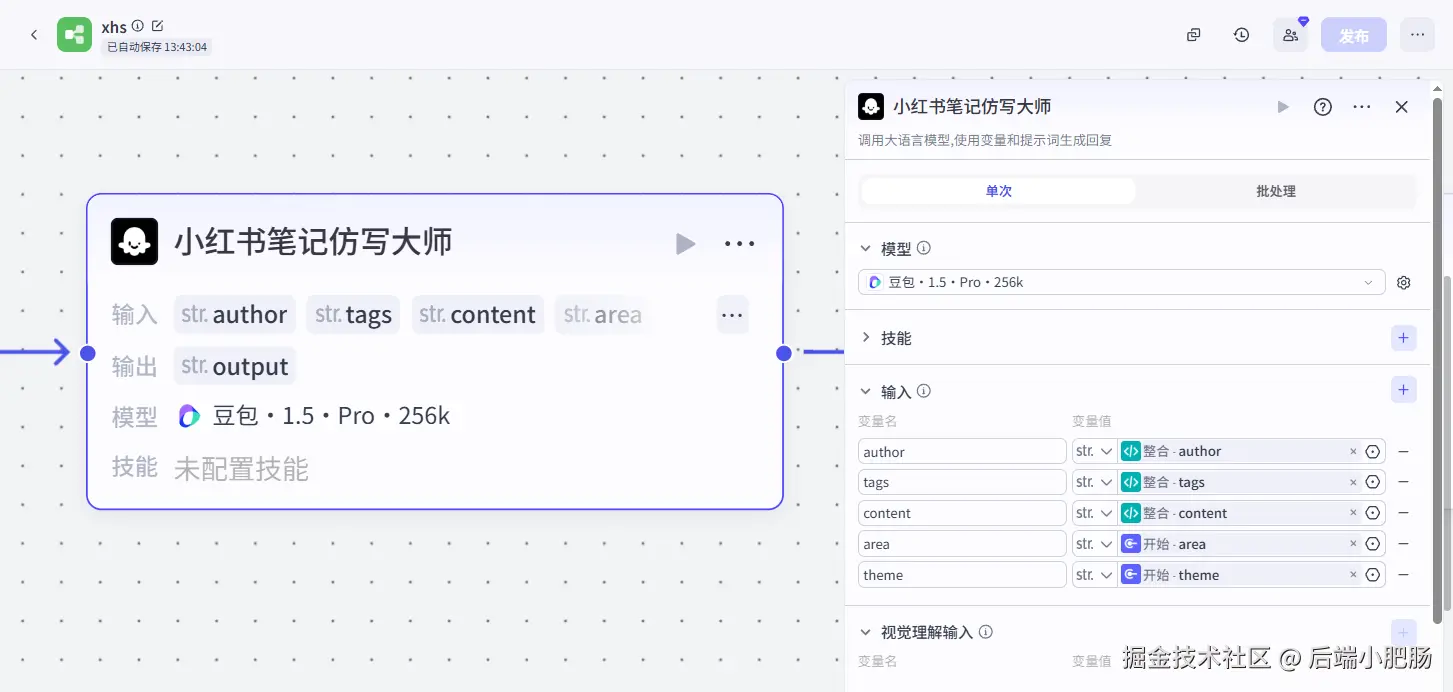Image resolution: width=1453 pixels, height=692 pixels.
Task: Collapse the 视觉理解输入 section
Action: coord(866,632)
